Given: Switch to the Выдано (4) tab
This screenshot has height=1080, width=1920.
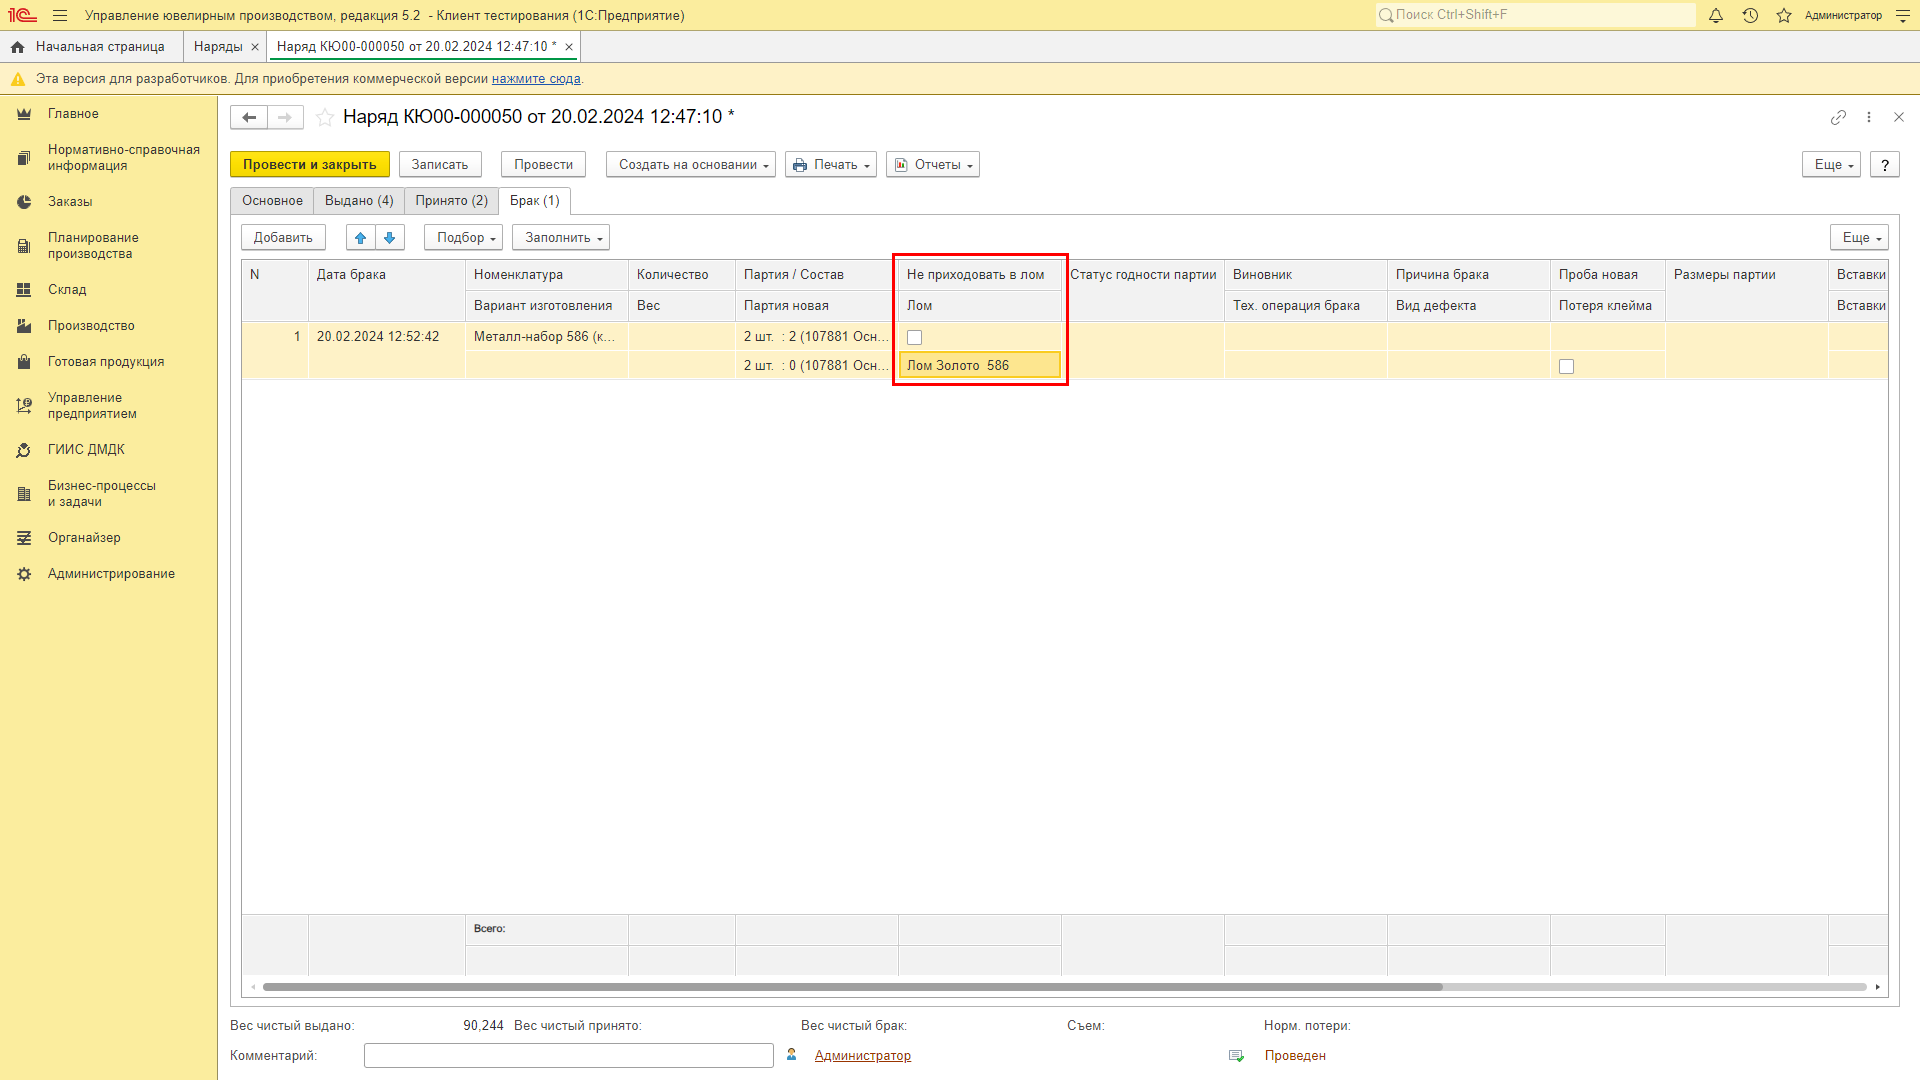Looking at the screenshot, I should coord(359,201).
